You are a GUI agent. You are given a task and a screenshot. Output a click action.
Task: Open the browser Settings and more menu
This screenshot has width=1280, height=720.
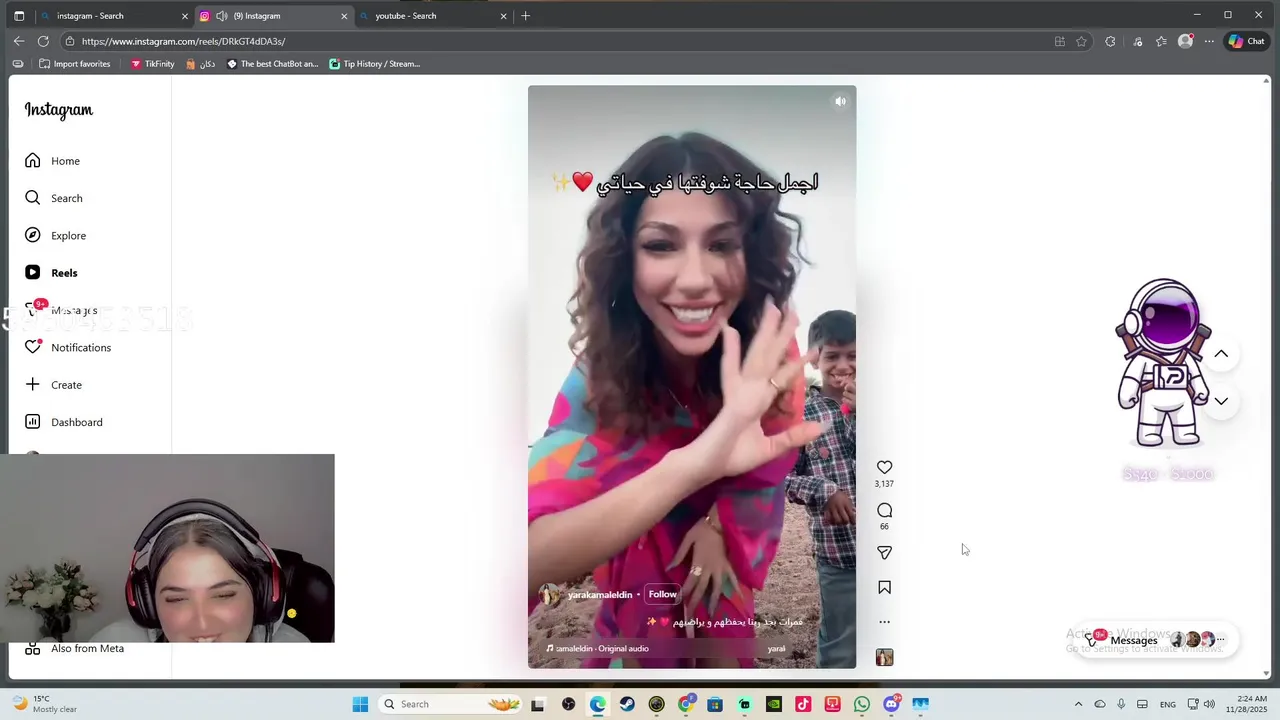(x=1209, y=41)
